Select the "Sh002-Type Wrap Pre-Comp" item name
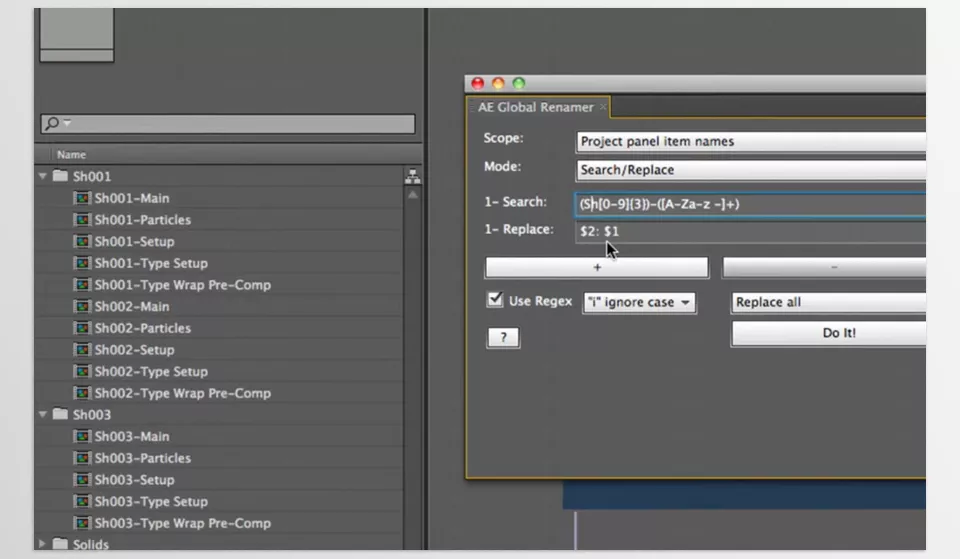This screenshot has height=559, width=960. click(x=182, y=393)
